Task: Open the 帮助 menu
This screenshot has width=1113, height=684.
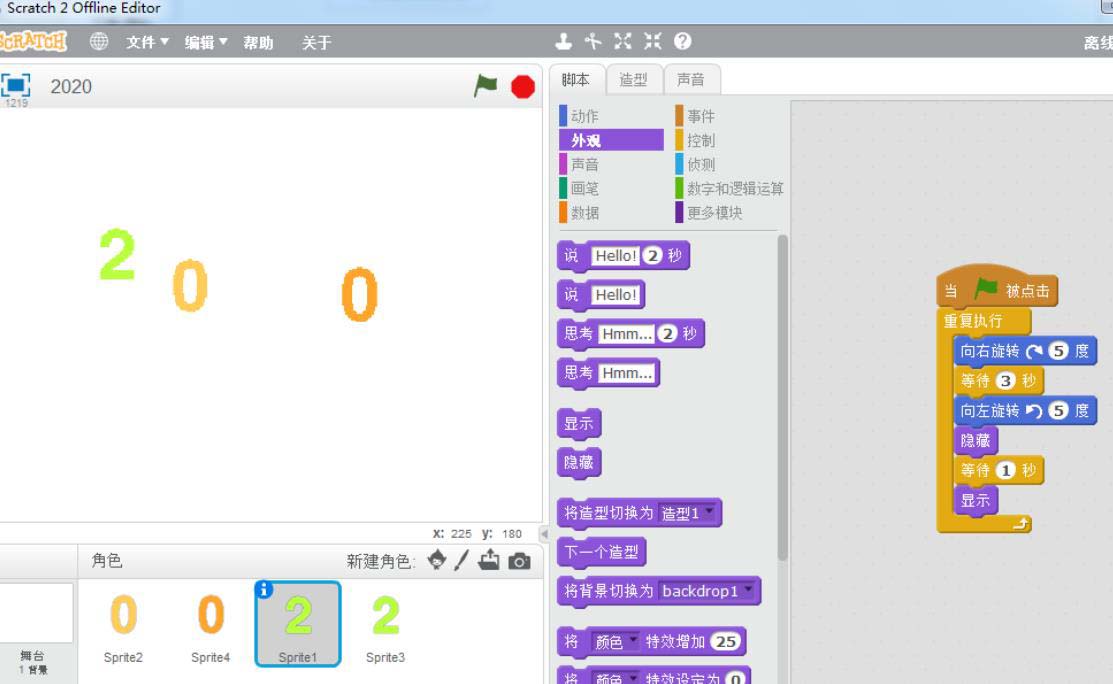Action: pos(258,43)
